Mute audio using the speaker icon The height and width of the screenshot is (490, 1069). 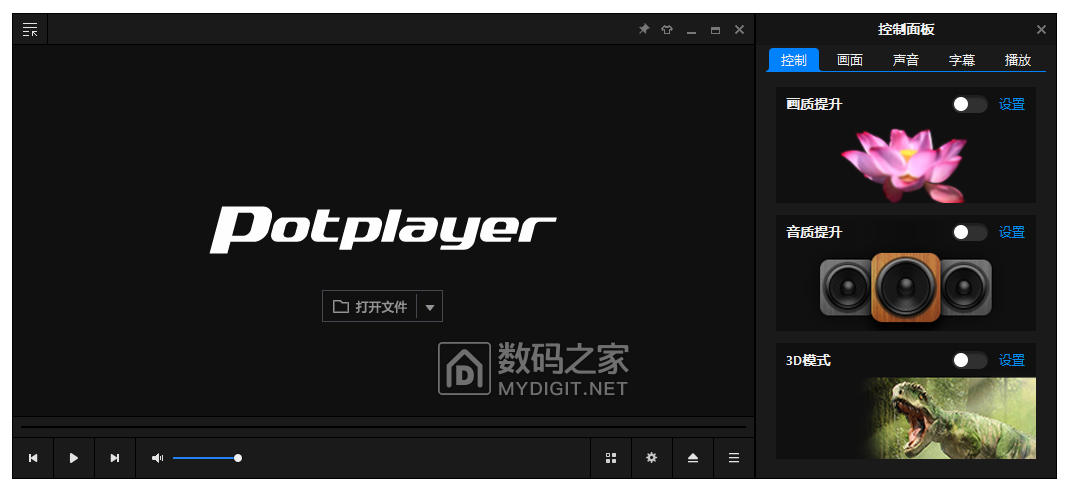pos(157,458)
